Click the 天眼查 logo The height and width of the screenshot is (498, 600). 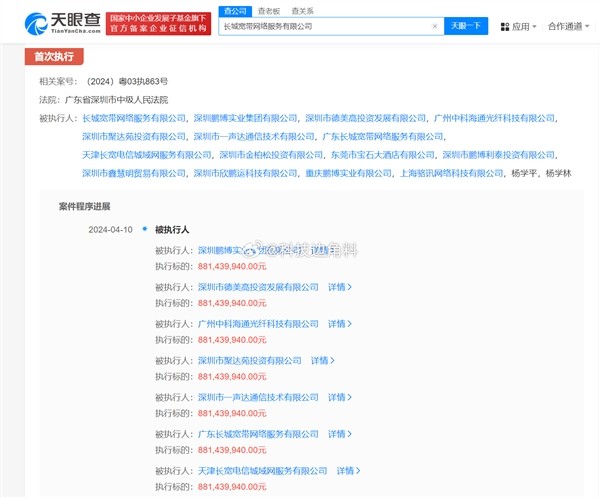click(x=40, y=21)
